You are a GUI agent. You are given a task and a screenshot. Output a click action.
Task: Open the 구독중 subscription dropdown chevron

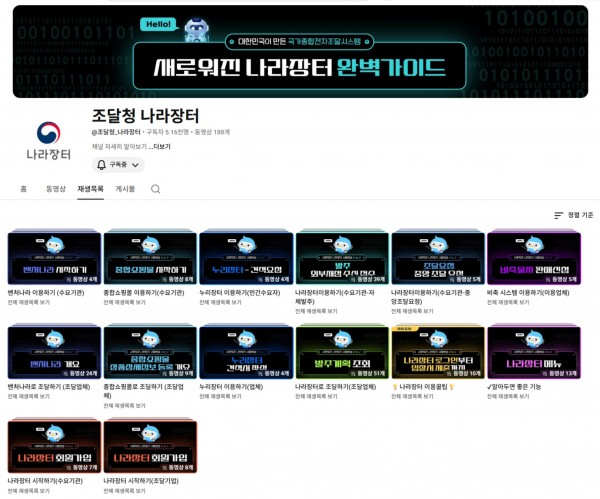coord(135,165)
